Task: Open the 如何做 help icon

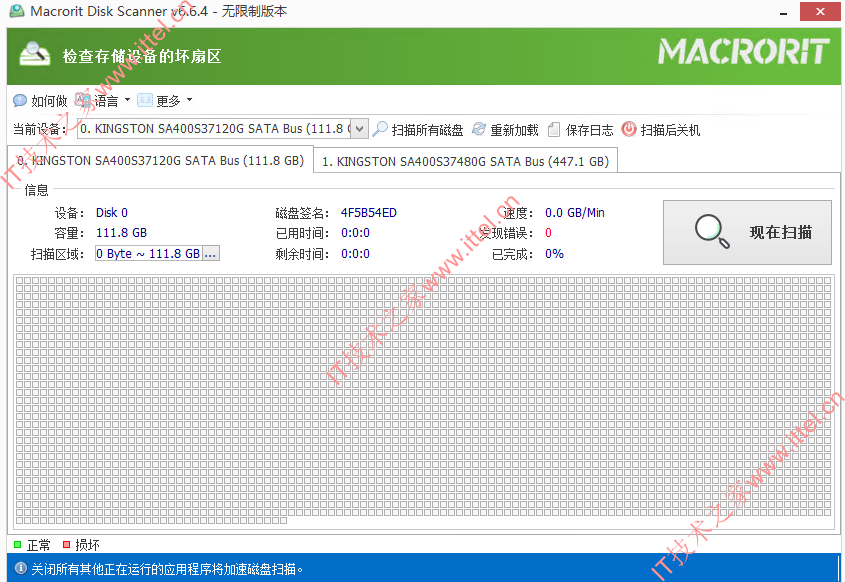Action: [x=20, y=101]
